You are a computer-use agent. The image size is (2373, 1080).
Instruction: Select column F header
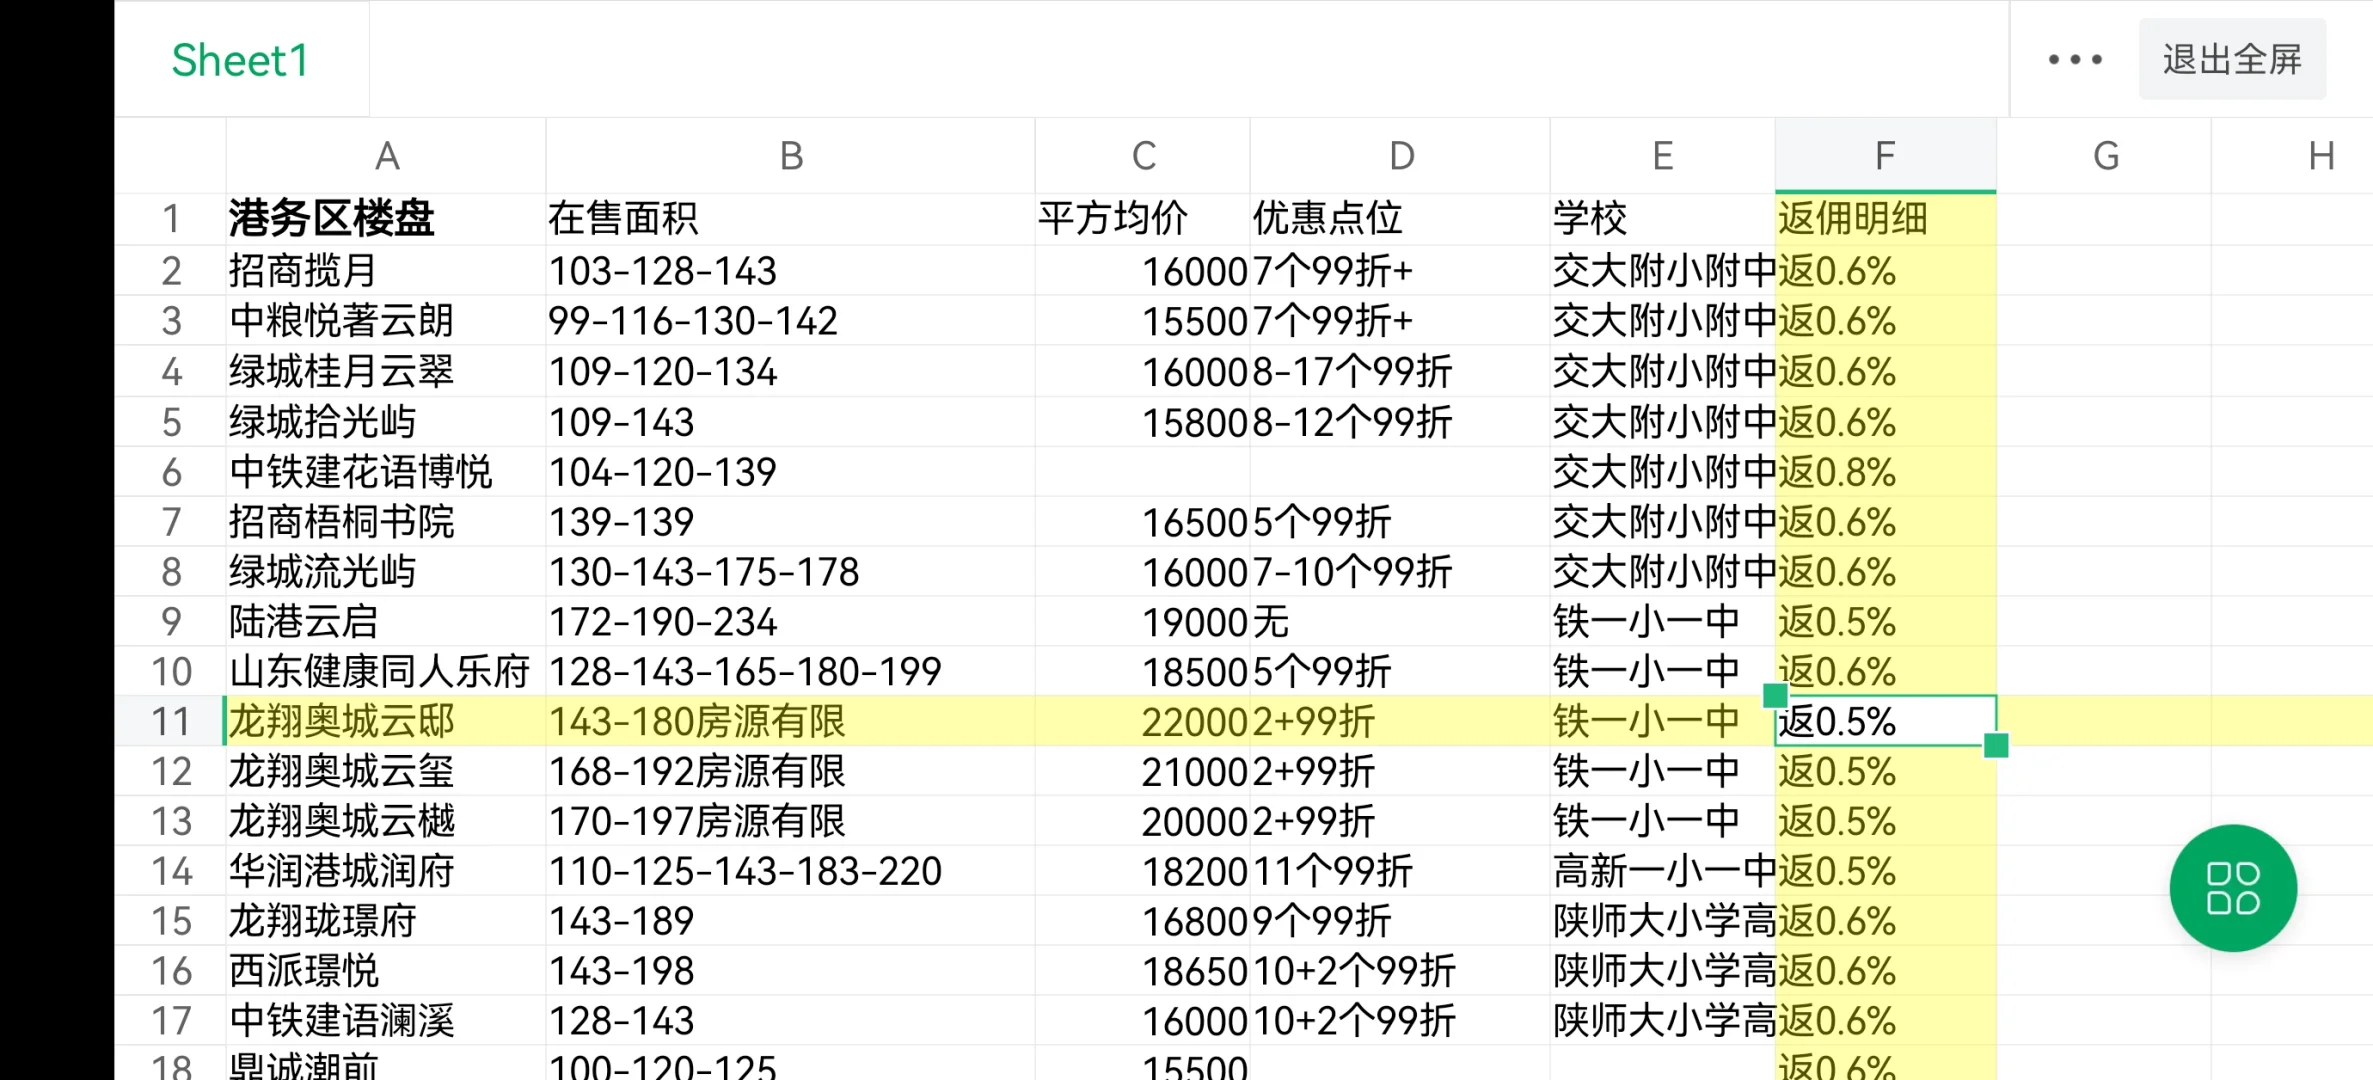1885,156
